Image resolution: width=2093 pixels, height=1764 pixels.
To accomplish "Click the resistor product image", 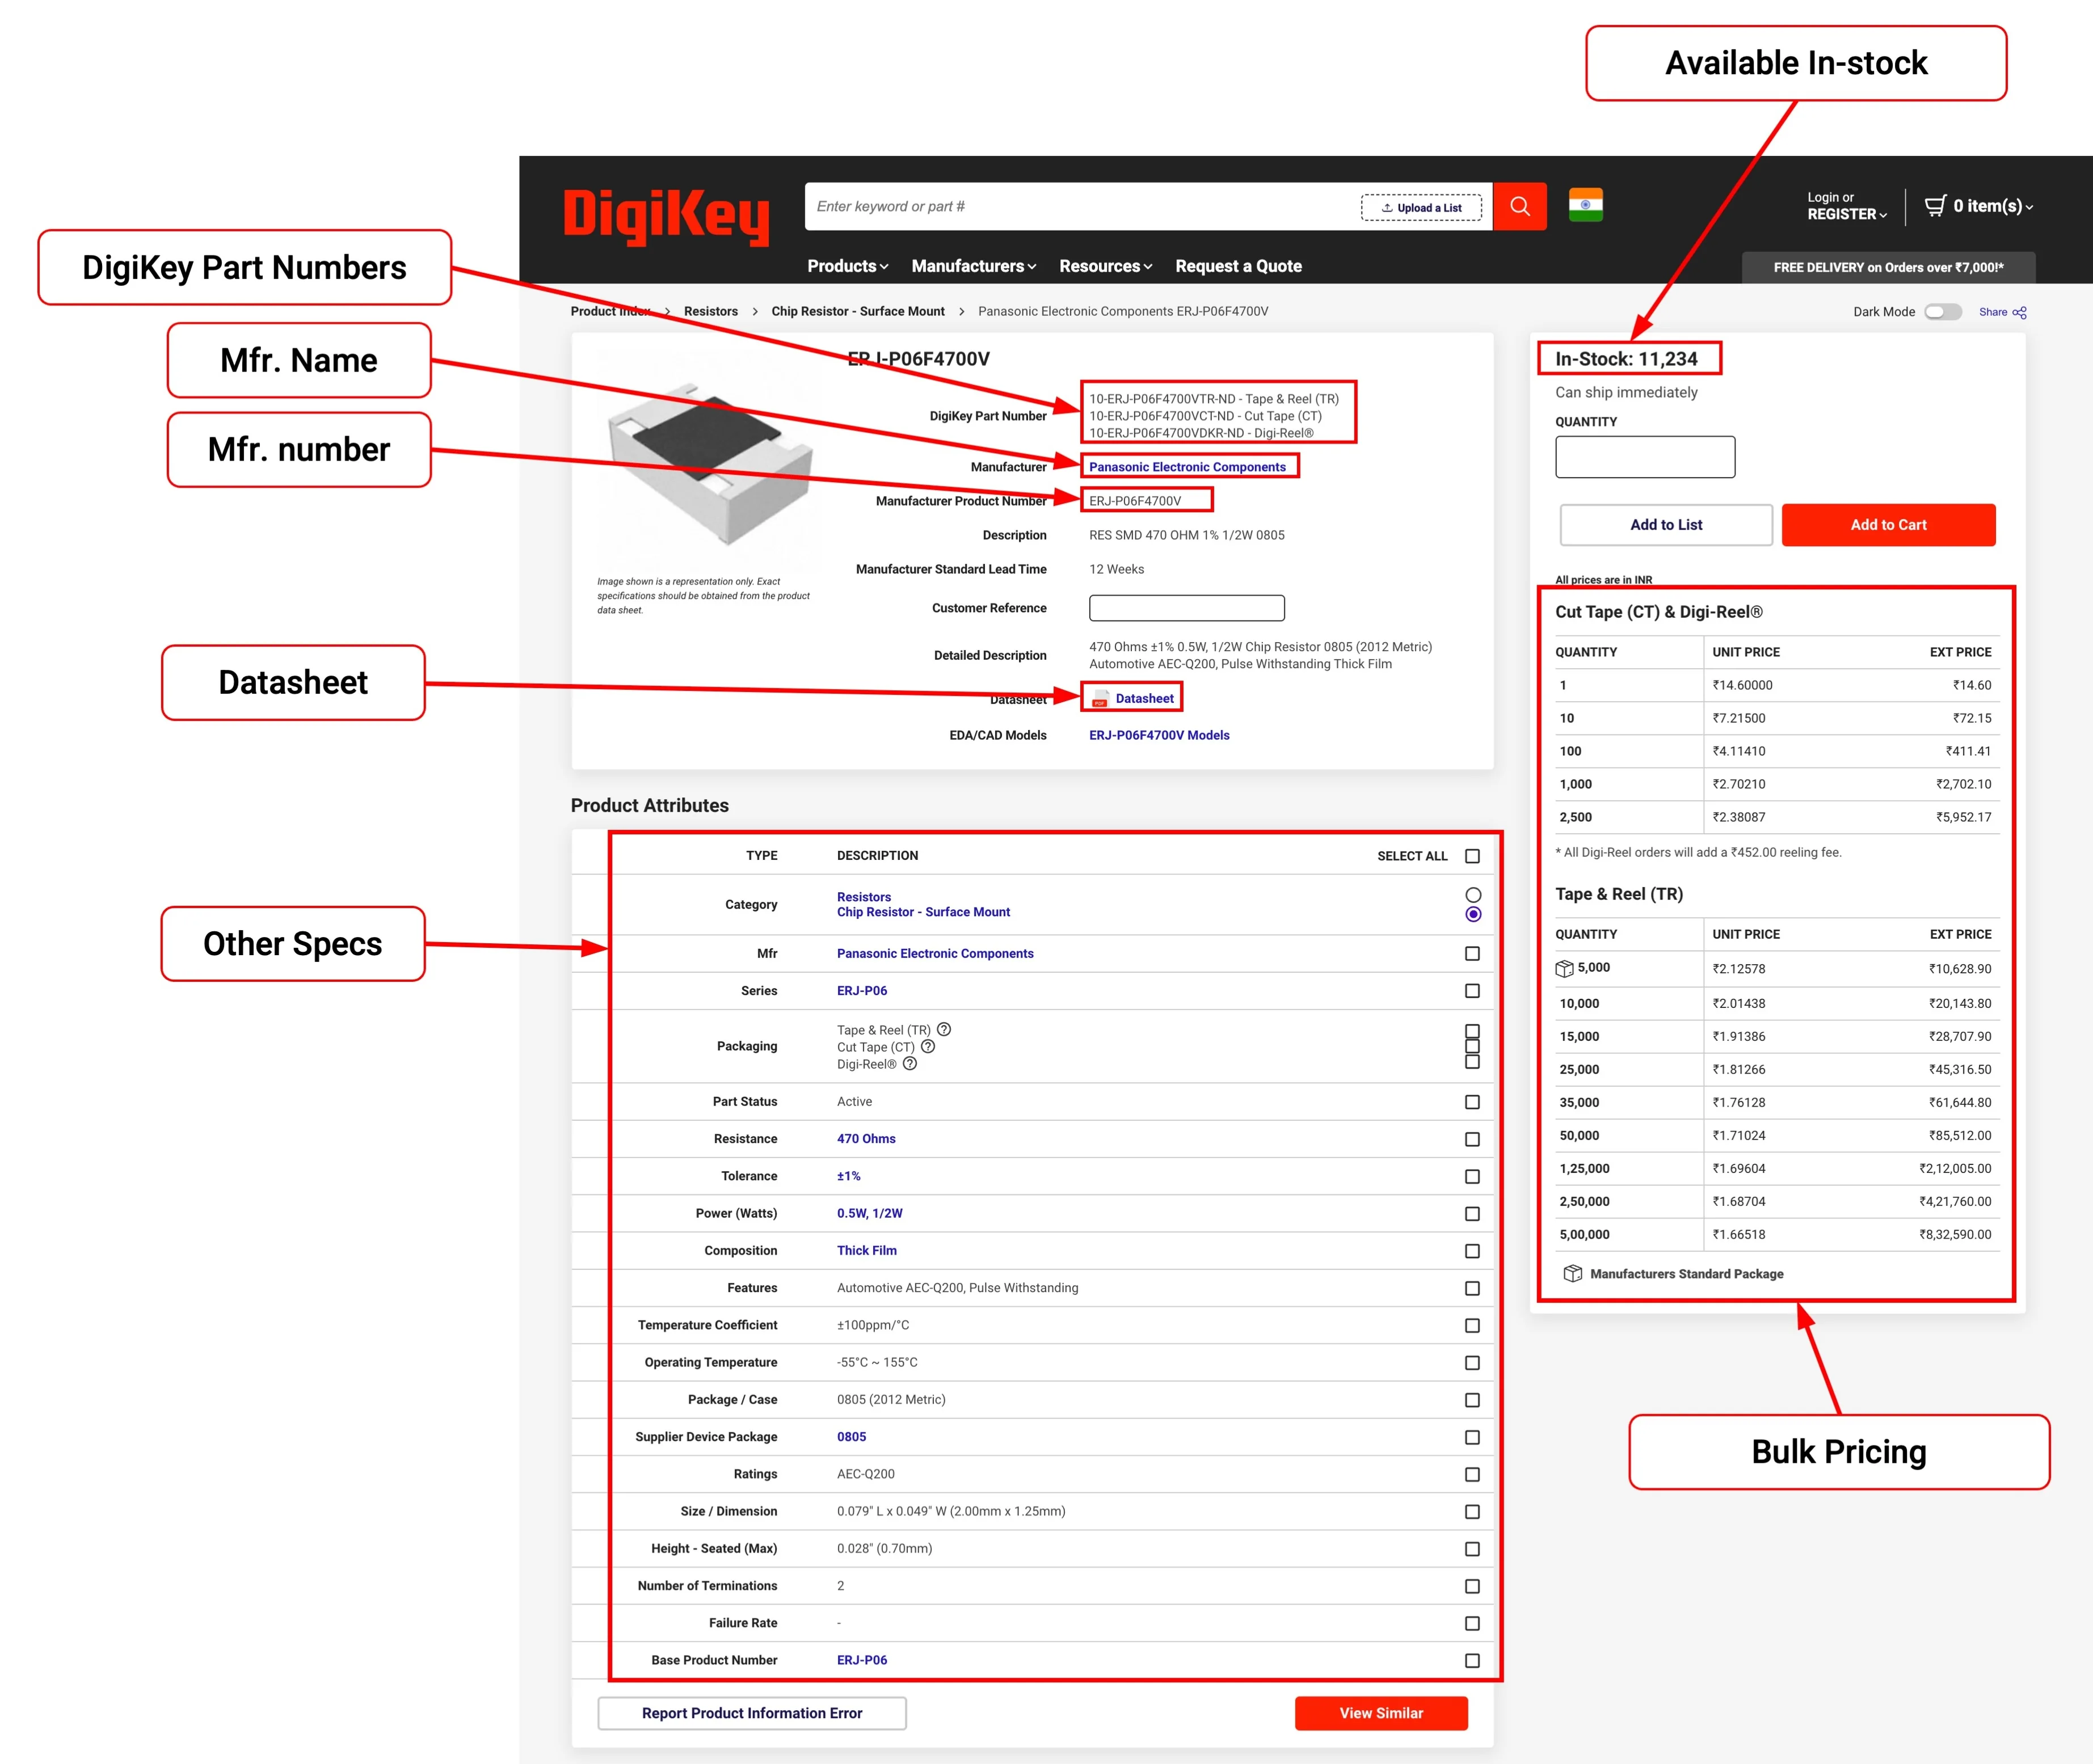I will 709,464.
